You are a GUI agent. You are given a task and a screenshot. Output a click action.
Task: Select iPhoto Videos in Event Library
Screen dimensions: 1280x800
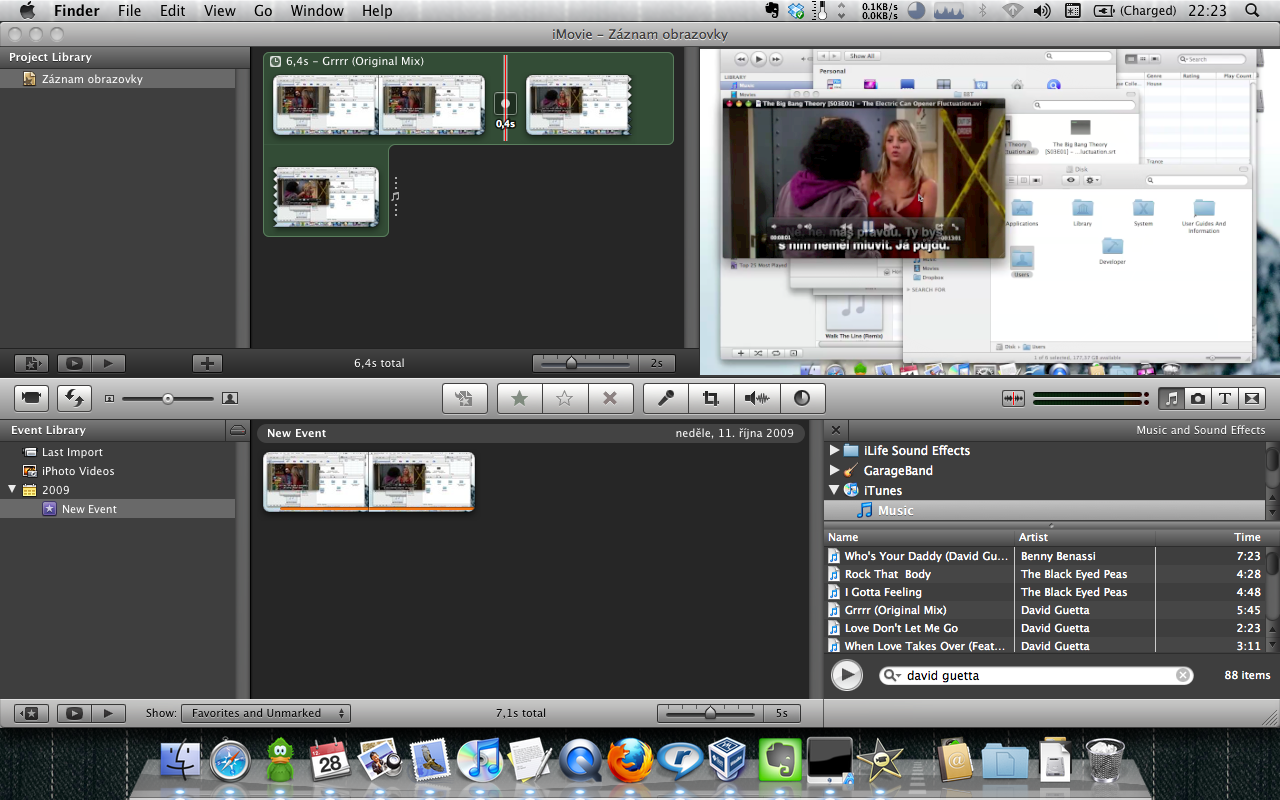click(x=78, y=471)
